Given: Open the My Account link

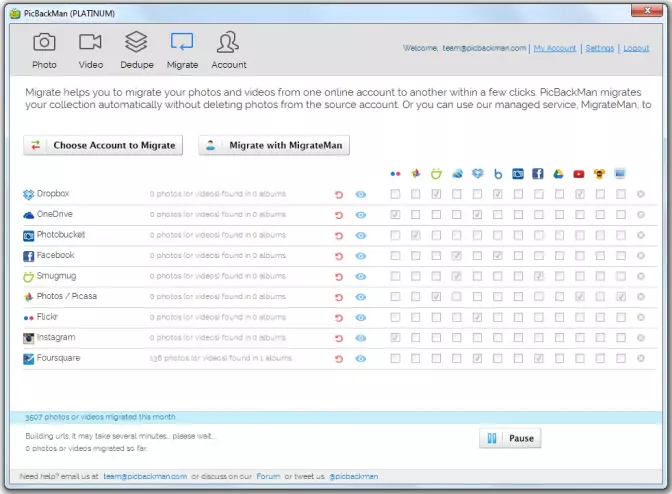Looking at the screenshot, I should [x=555, y=48].
